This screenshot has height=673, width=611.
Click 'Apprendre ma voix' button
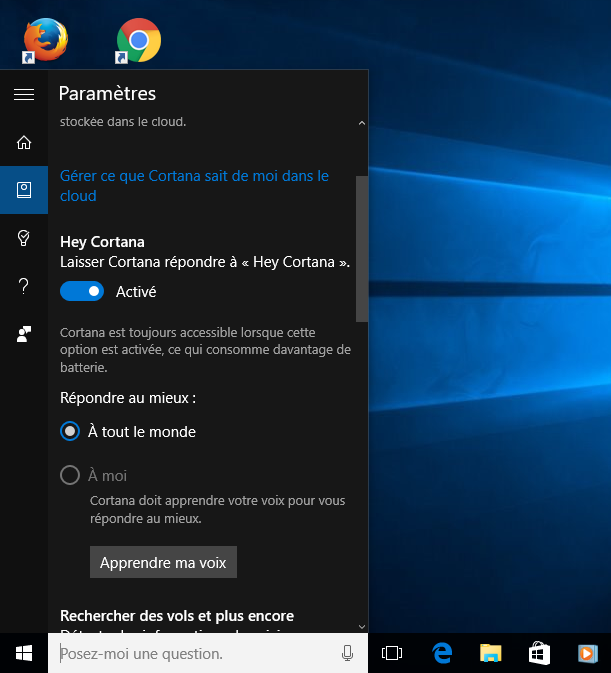[x=163, y=562]
